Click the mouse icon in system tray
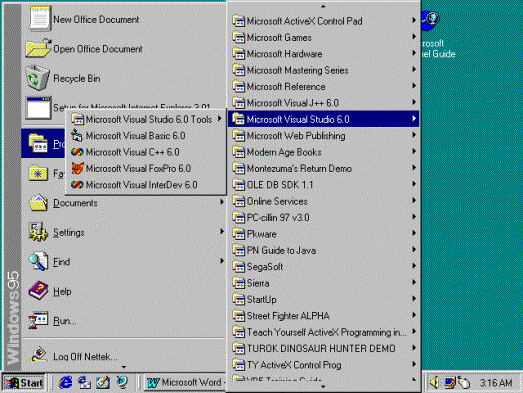Image resolution: width=523 pixels, height=393 pixels. (x=464, y=382)
